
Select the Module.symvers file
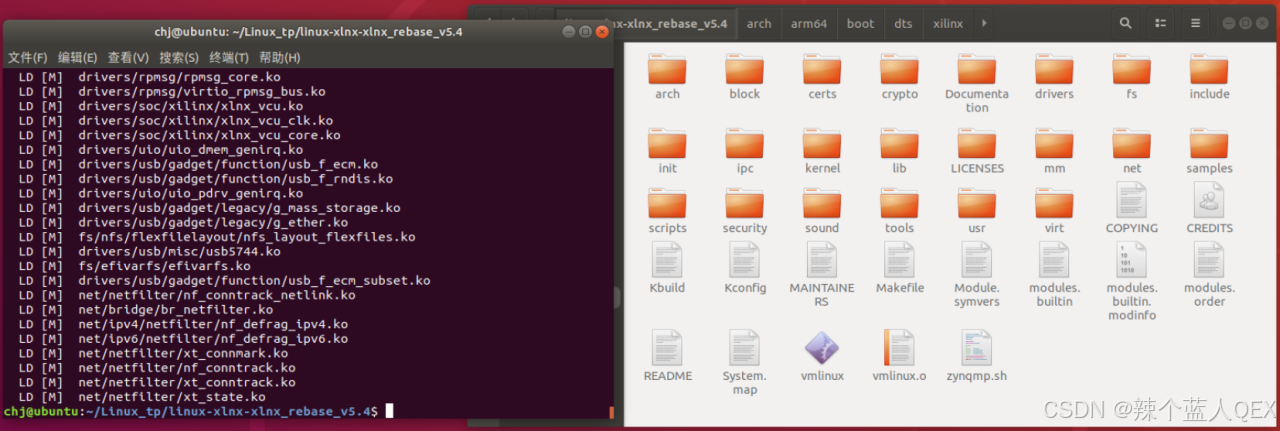[x=977, y=275]
